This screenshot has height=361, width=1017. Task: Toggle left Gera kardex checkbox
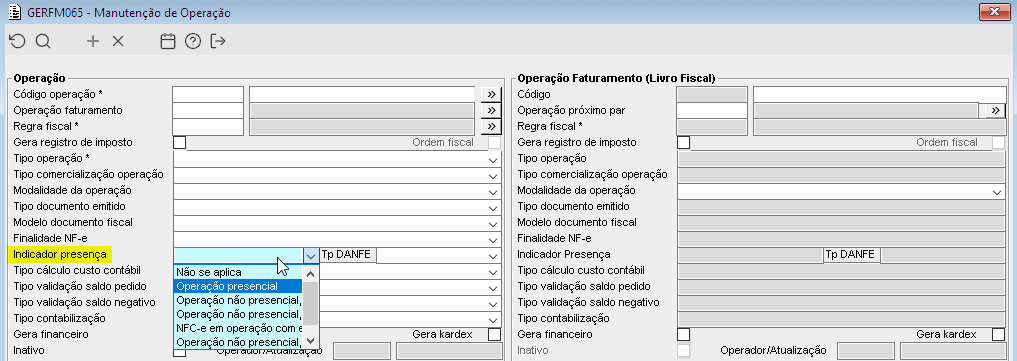[x=495, y=334]
